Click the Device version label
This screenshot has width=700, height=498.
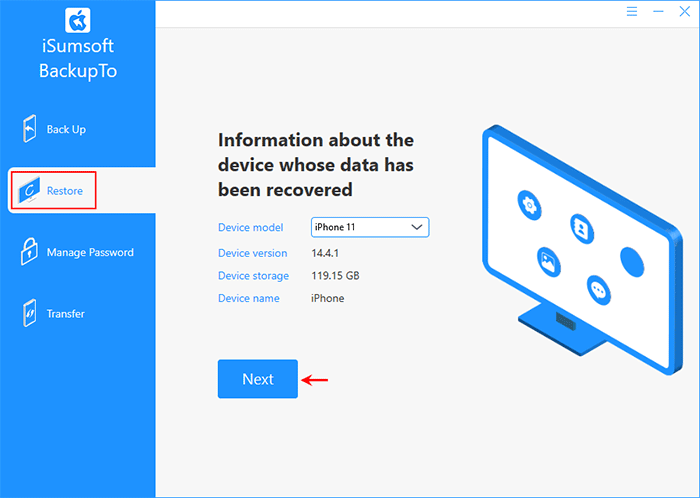[x=253, y=253]
